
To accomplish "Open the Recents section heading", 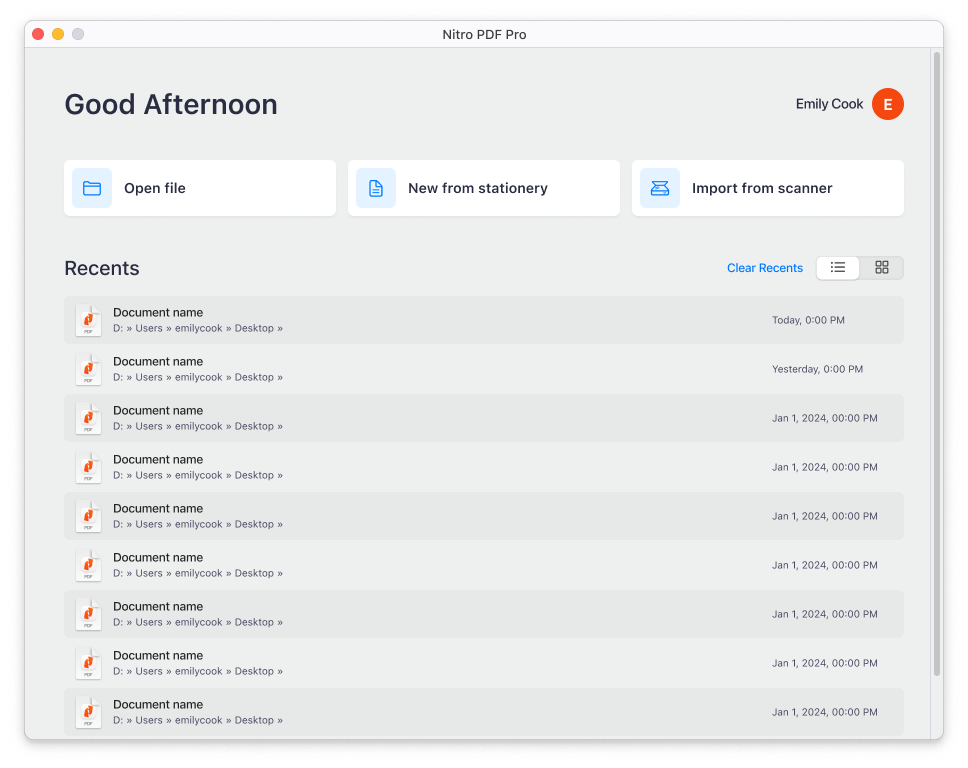I will (101, 268).
